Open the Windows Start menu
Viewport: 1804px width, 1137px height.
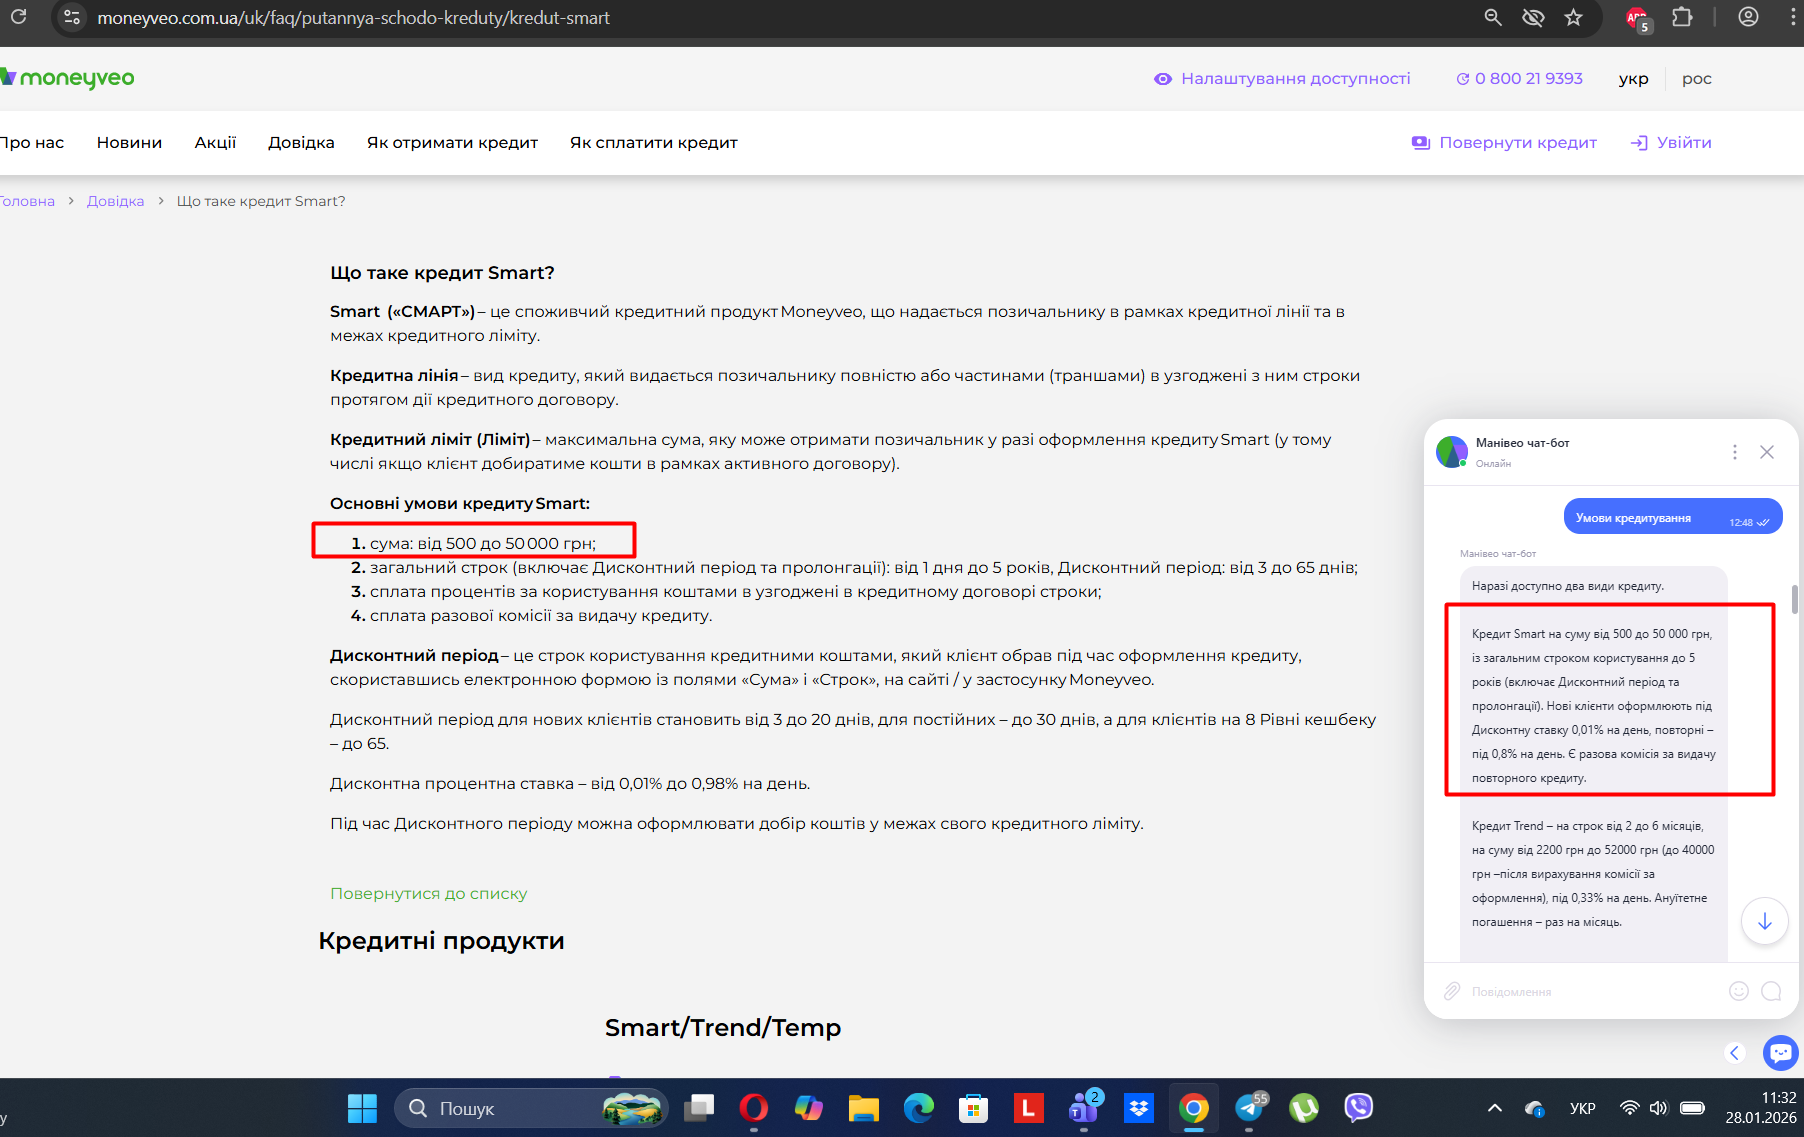pyautogui.click(x=362, y=1108)
